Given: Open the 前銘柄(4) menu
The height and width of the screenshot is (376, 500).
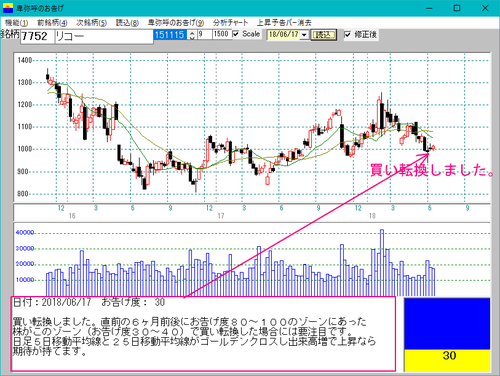Looking at the screenshot, I should click(52, 23).
